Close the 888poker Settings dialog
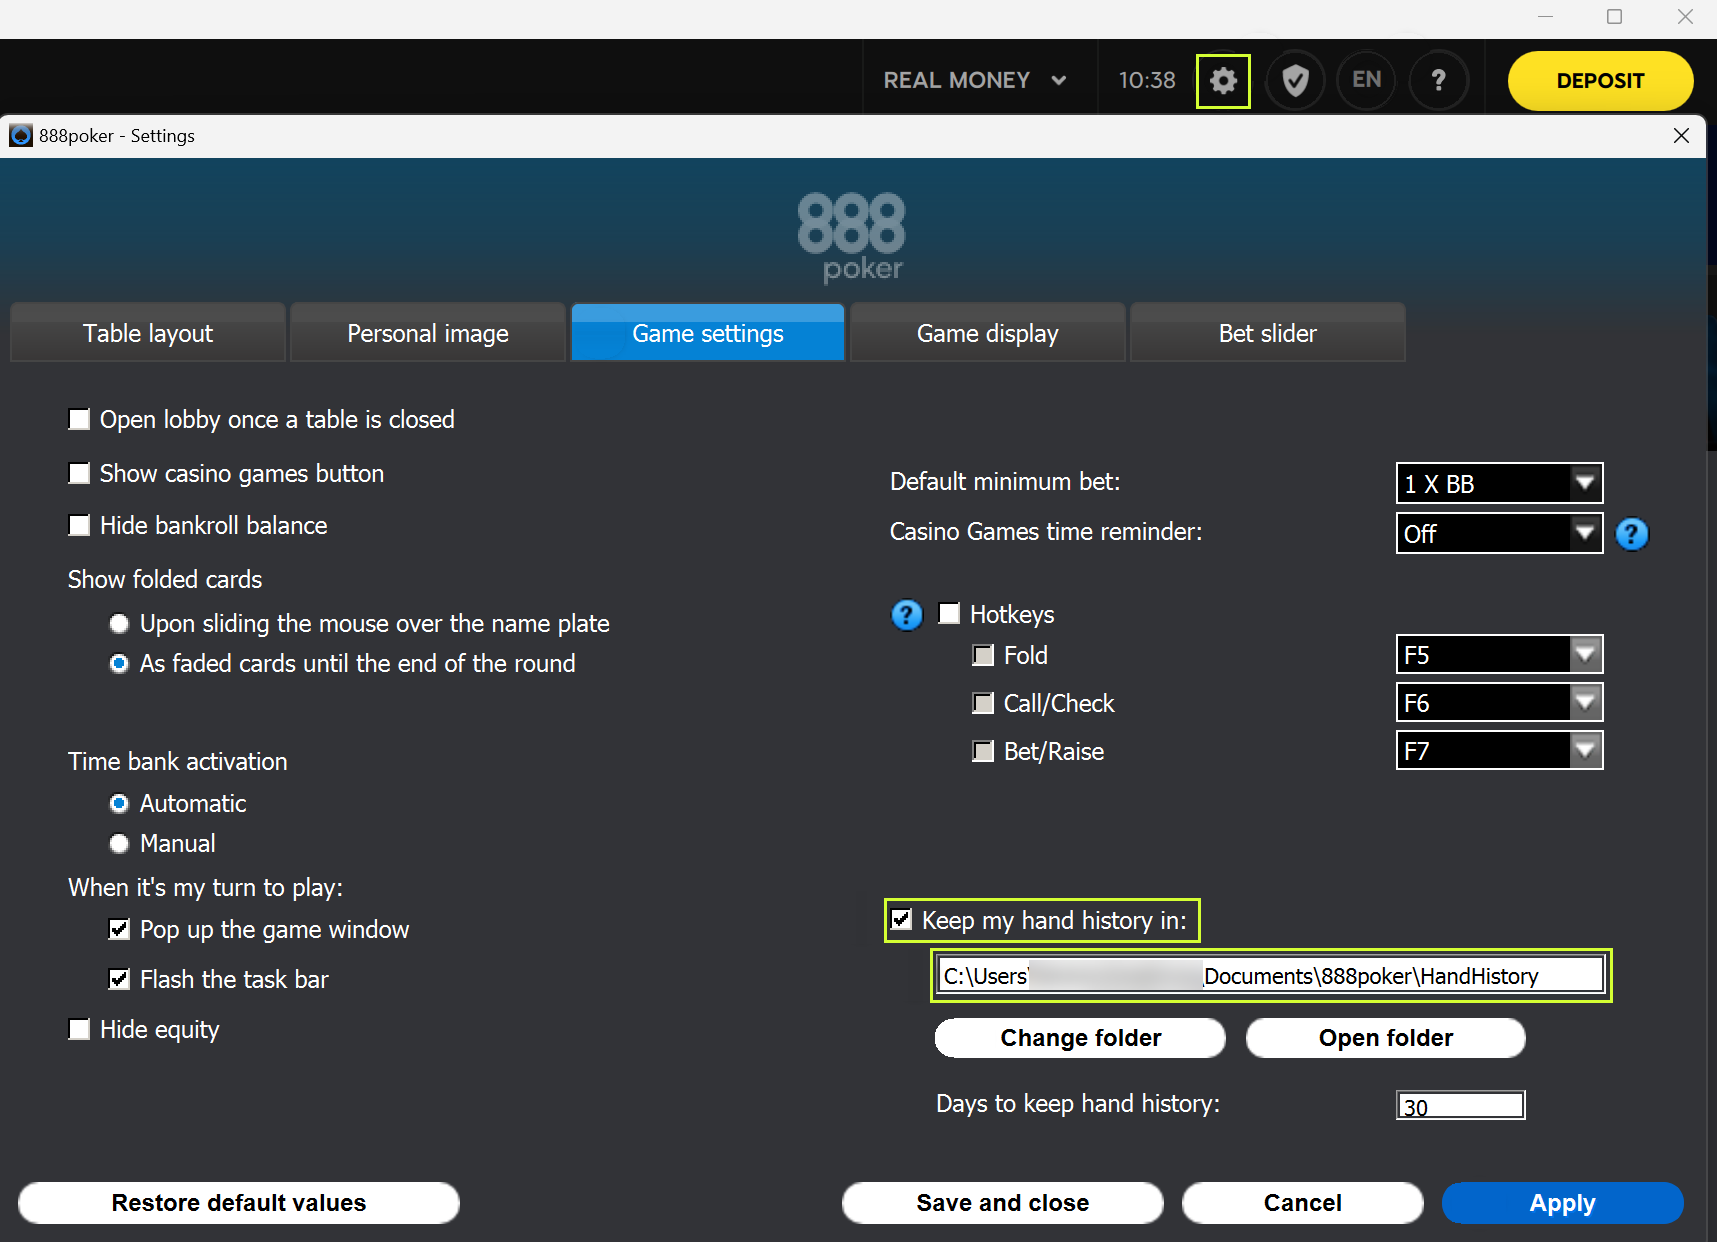This screenshot has width=1717, height=1242. coord(1681,135)
